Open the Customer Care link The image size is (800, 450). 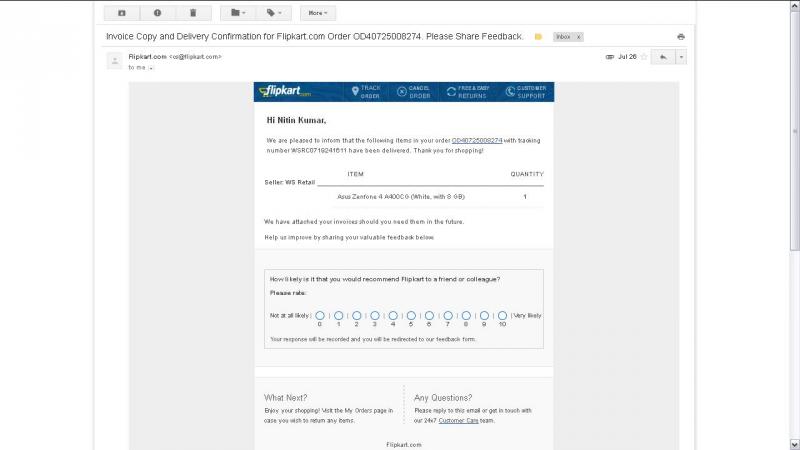(458, 421)
